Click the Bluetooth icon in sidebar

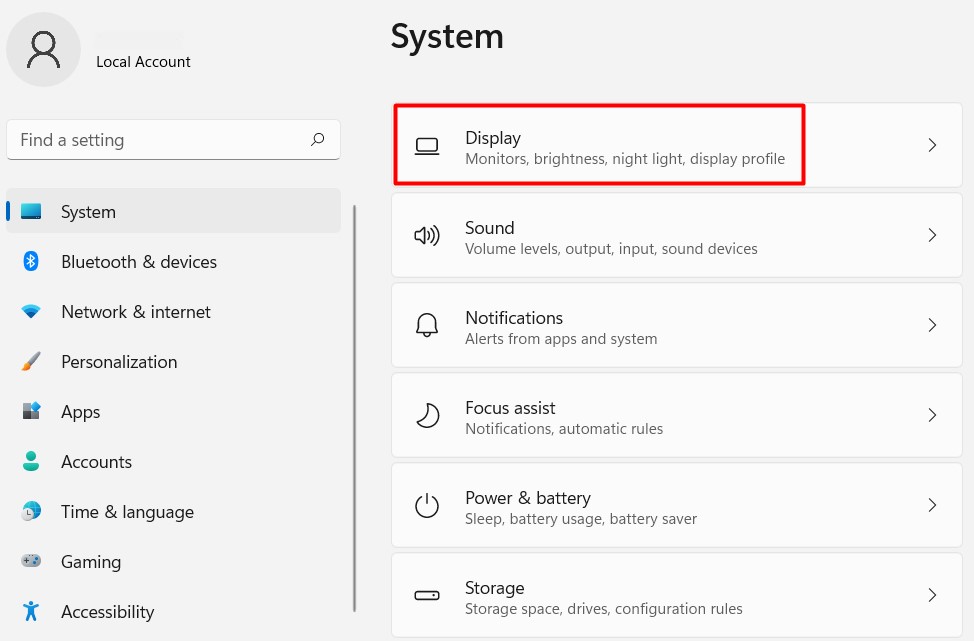(31, 262)
